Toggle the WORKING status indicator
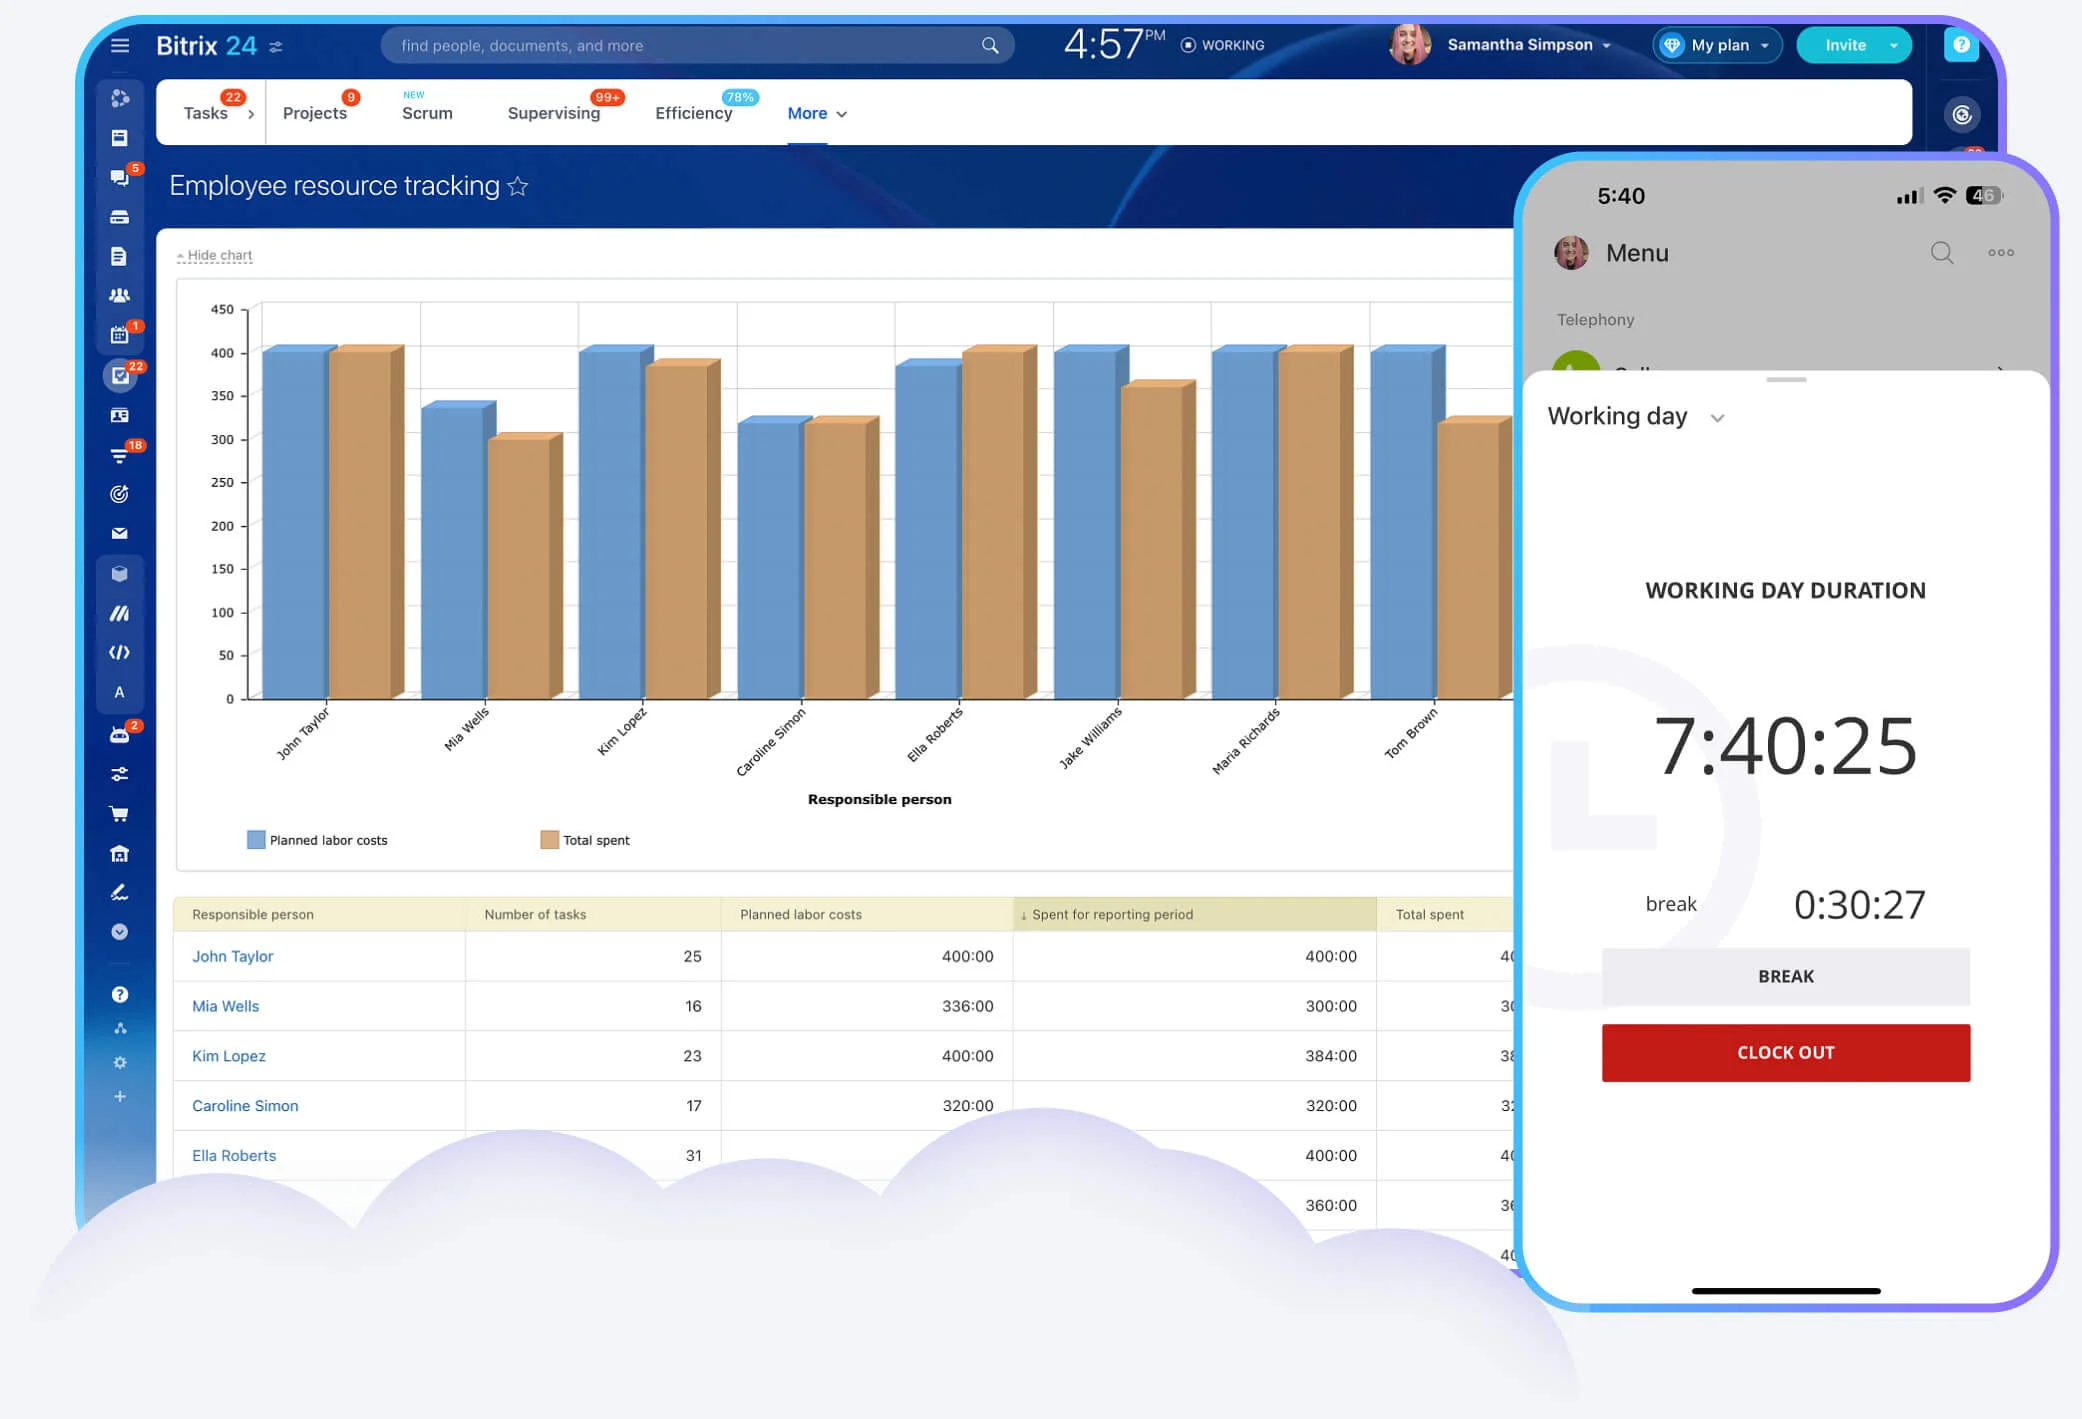Screen dimensions: 2082x1419 coord(1222,45)
